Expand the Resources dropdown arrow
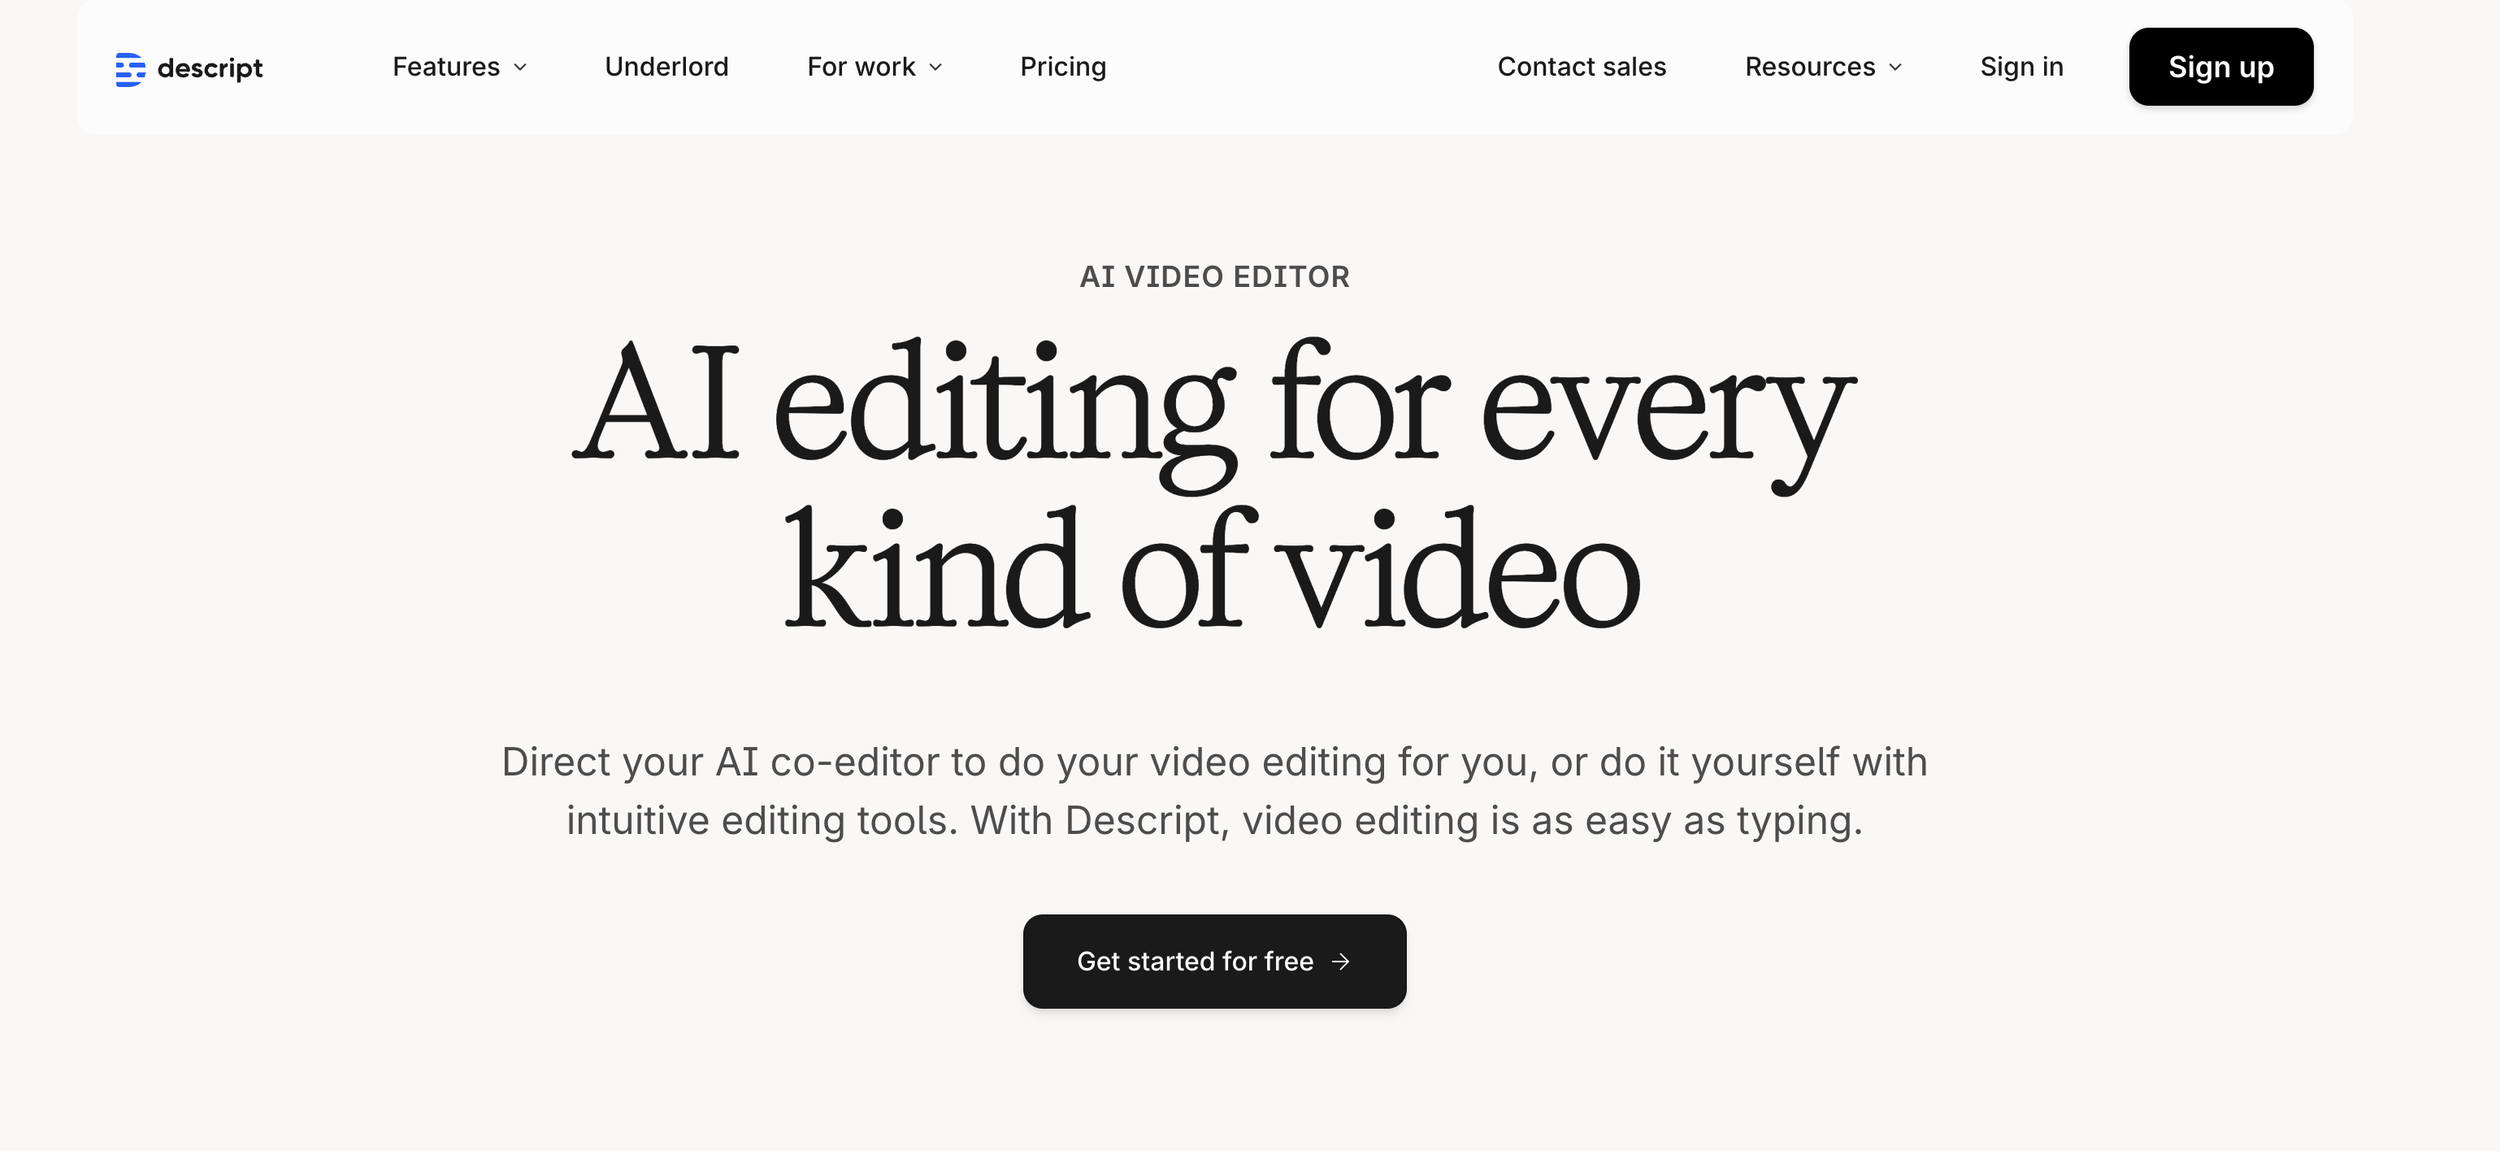The height and width of the screenshot is (1151, 2500). [x=1895, y=67]
